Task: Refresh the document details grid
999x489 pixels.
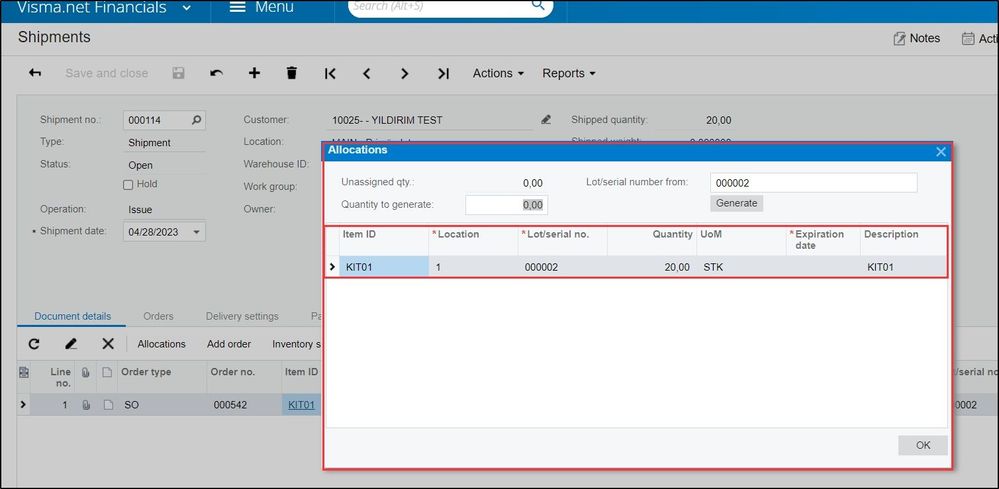Action: (34, 344)
